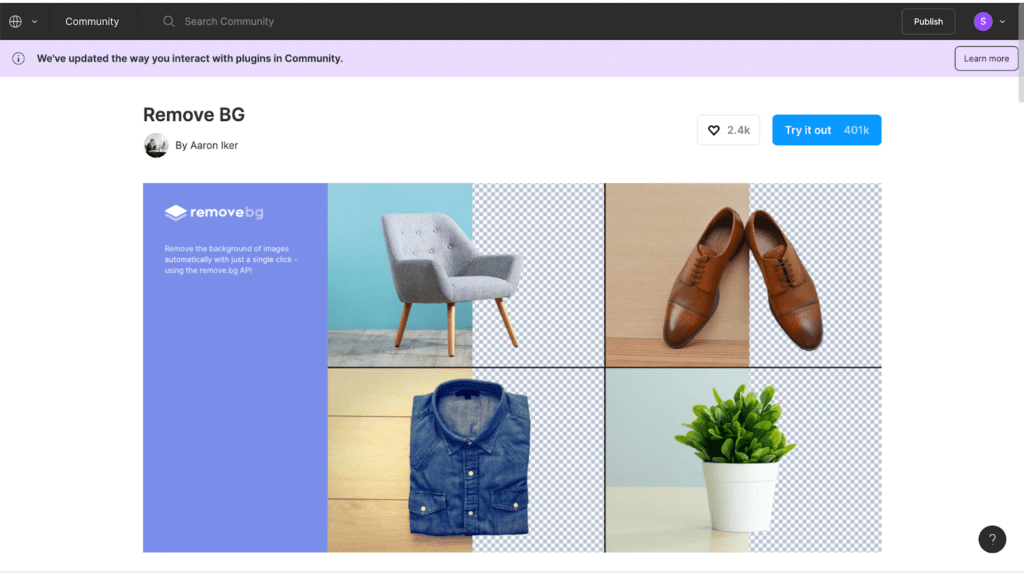Click the grey chair preview image
Screen dimensions: 1024x573
(466, 275)
